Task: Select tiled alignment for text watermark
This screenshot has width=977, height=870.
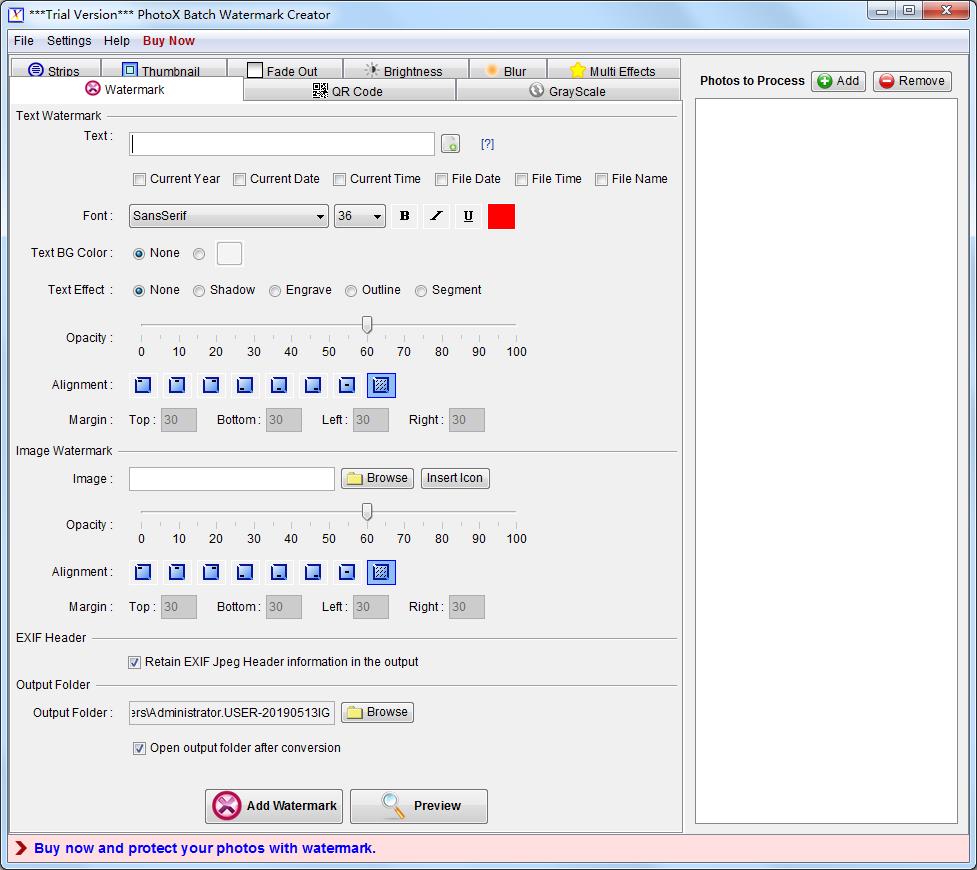Action: (x=381, y=385)
